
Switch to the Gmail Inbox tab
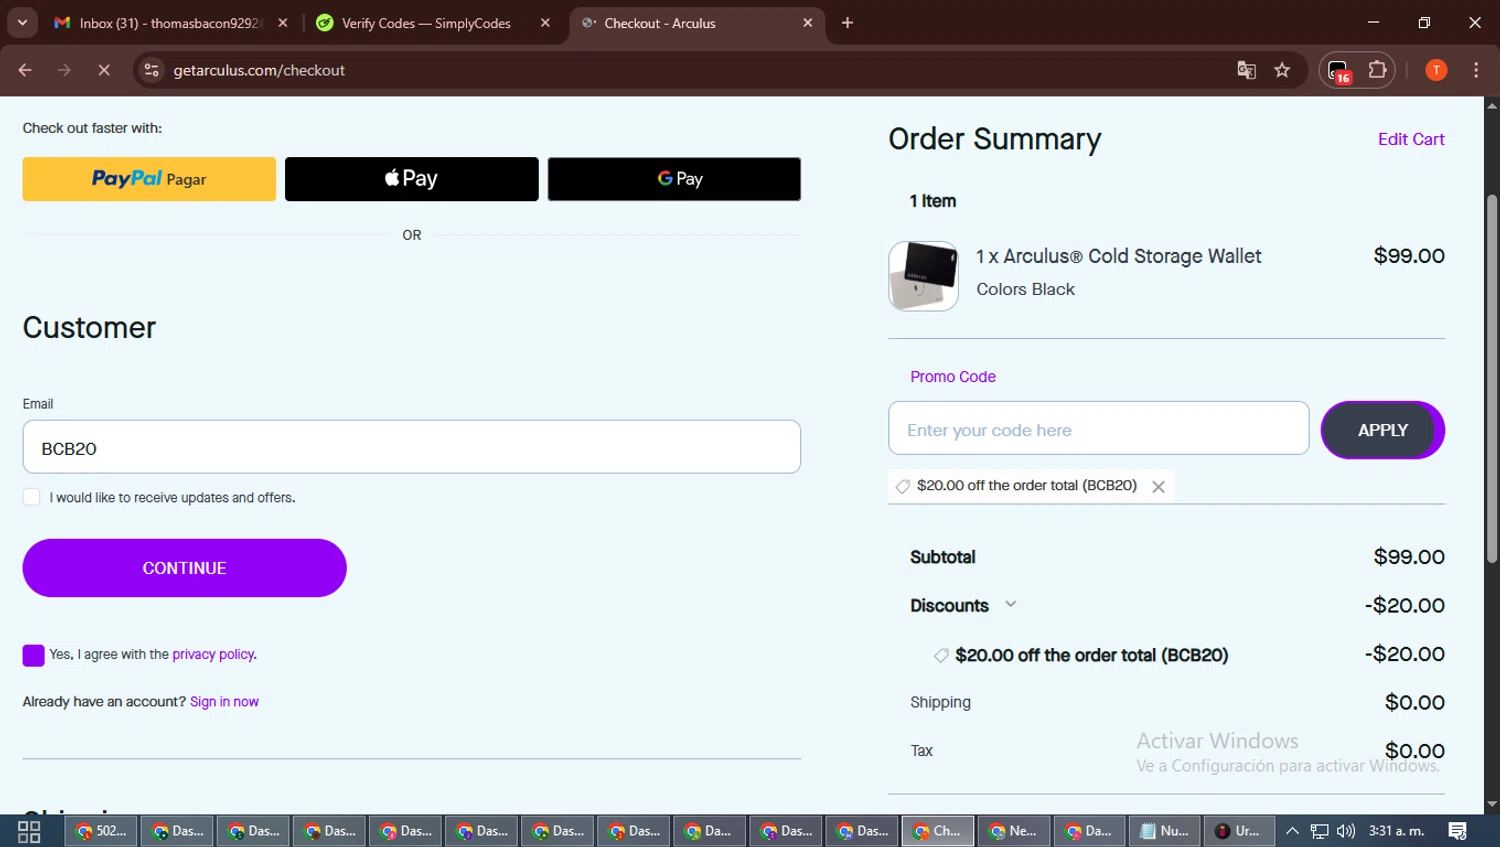point(170,23)
